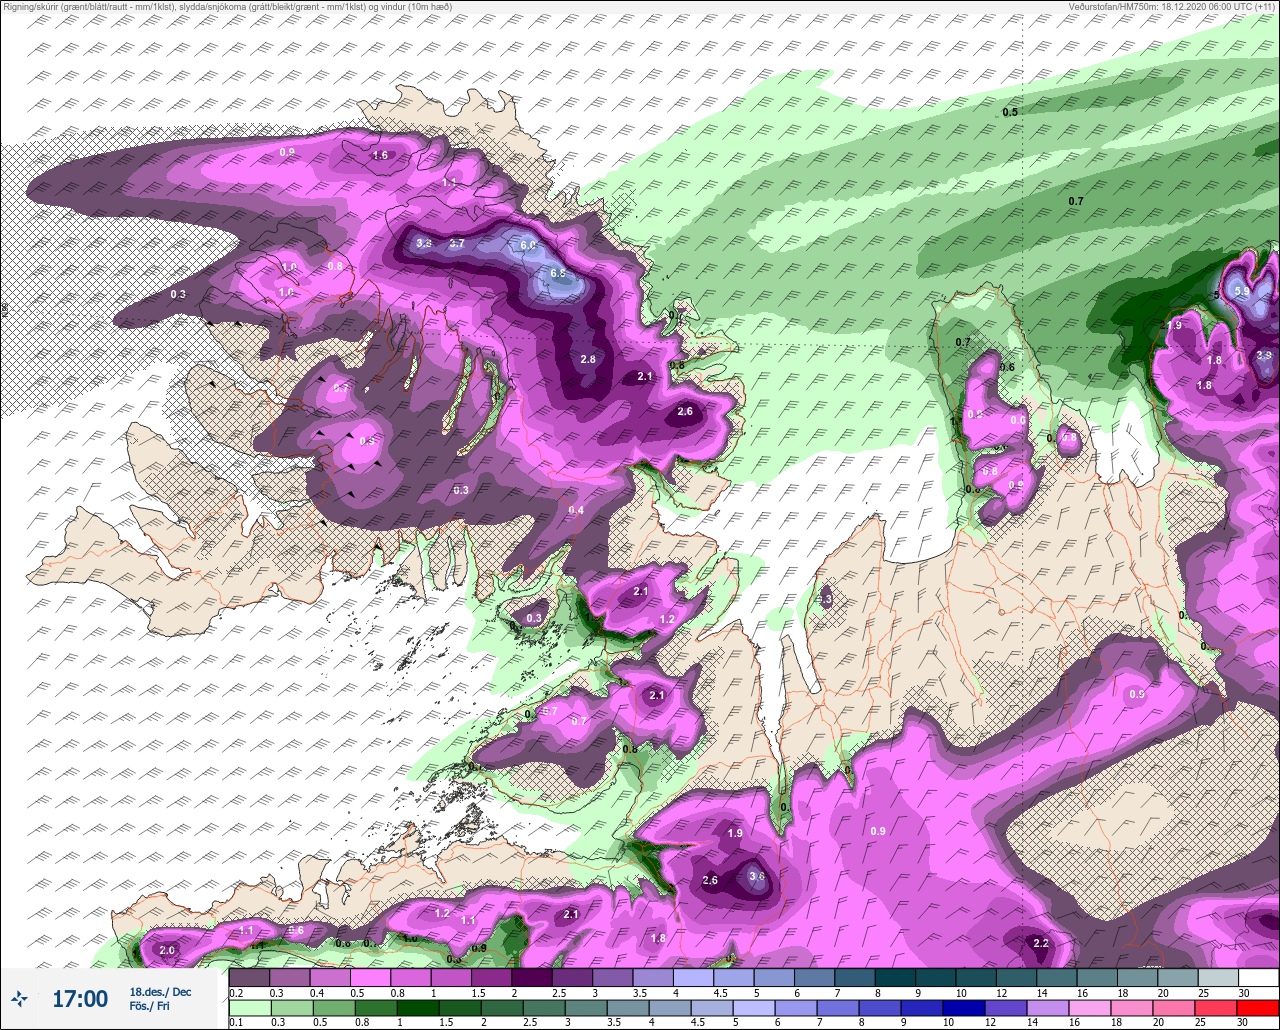
Task: Select the red 30 swatch in lower legend row
Action: click(1258, 1009)
